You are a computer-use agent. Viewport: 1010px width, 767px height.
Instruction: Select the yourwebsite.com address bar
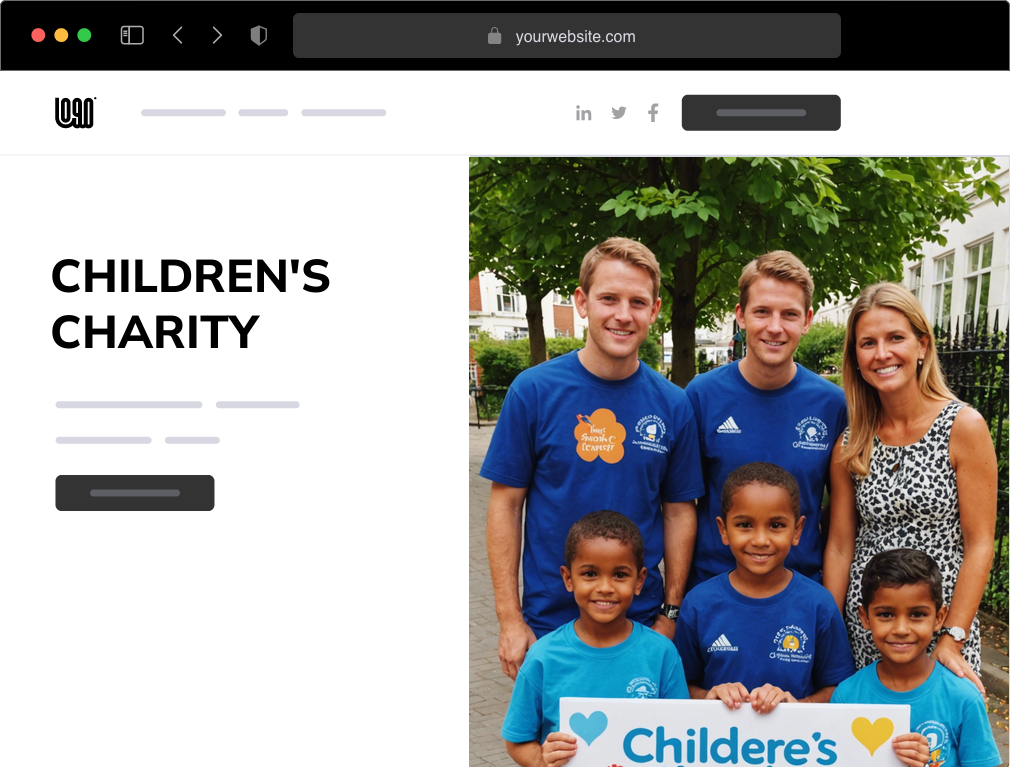567,35
